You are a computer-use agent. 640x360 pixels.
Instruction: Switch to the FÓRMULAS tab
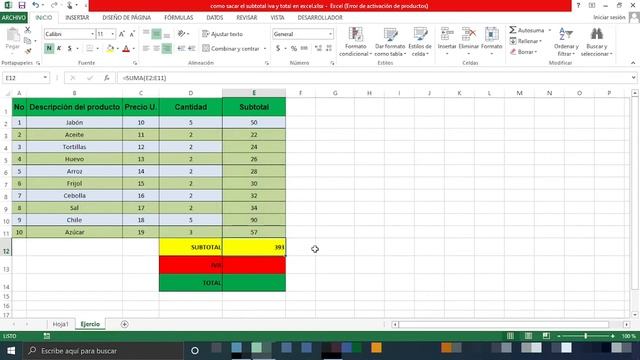178,18
